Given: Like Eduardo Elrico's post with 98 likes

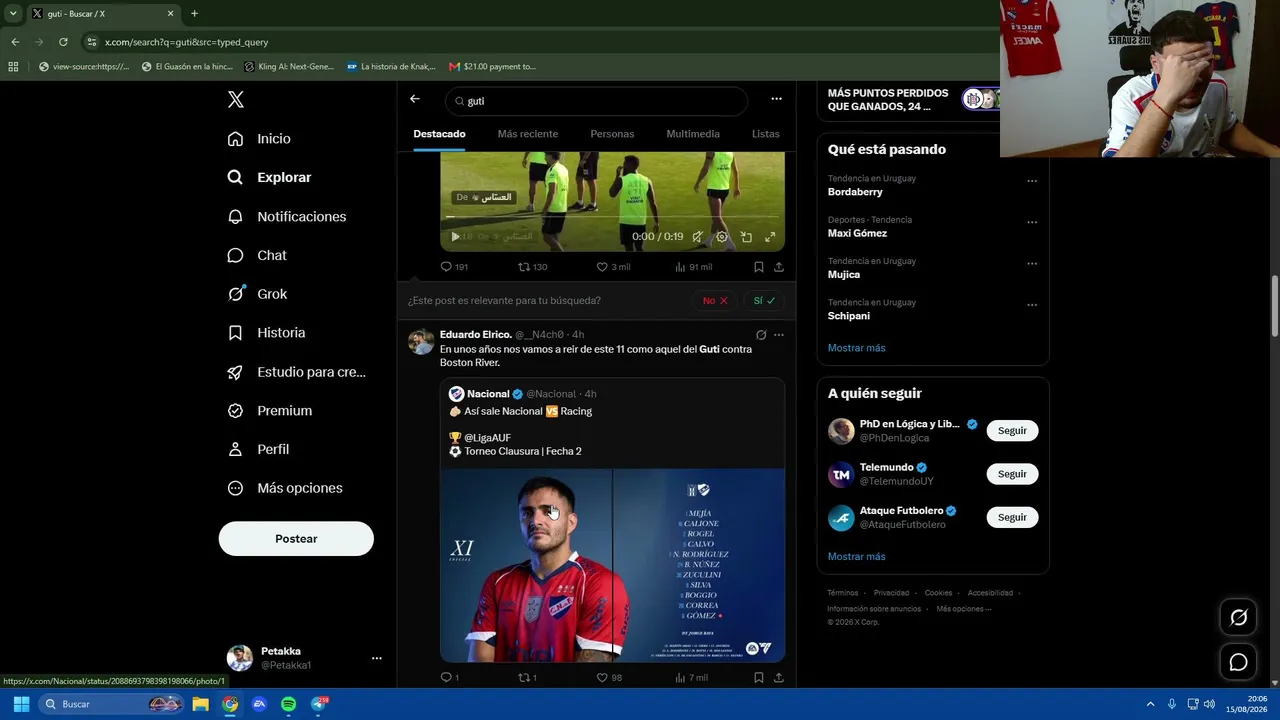Looking at the screenshot, I should (609, 678).
